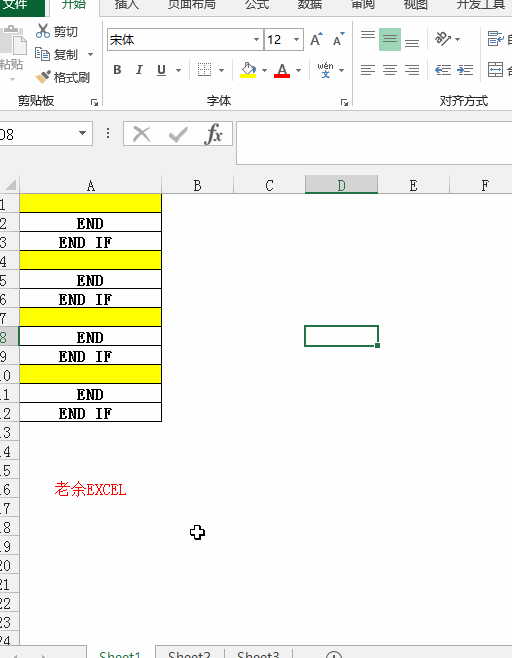This screenshot has height=658, width=512.
Task: Center text horizontally
Action: click(390, 70)
